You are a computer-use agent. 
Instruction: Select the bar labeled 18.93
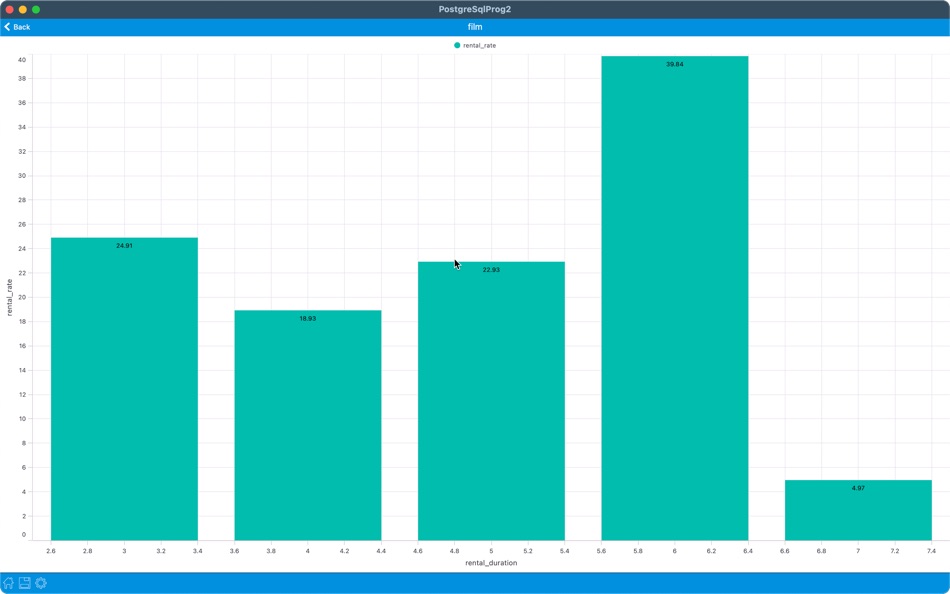[308, 425]
